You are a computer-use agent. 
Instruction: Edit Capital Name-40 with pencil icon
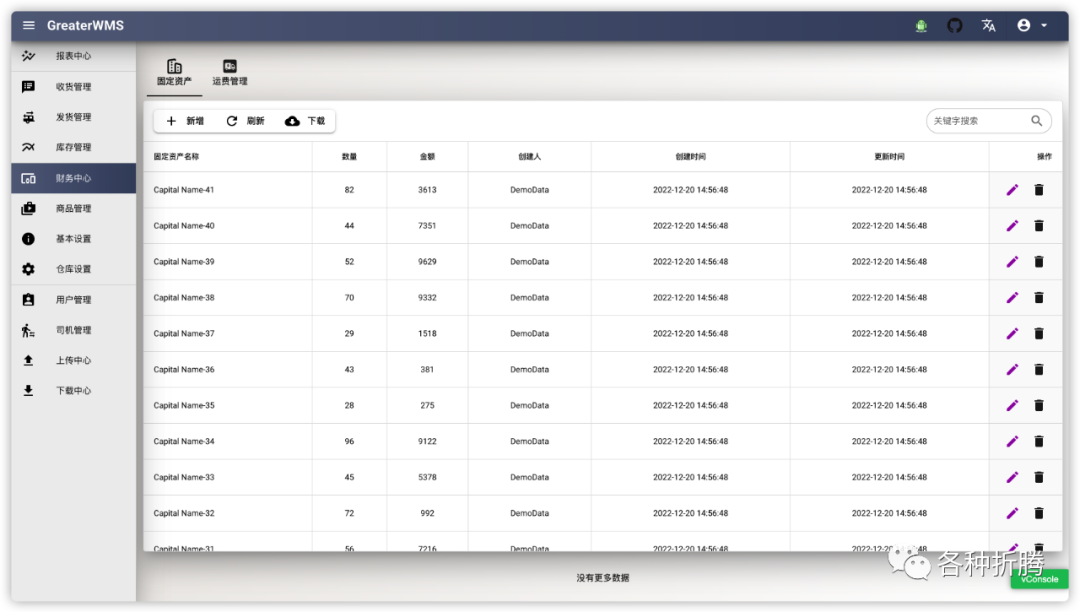(x=1012, y=226)
